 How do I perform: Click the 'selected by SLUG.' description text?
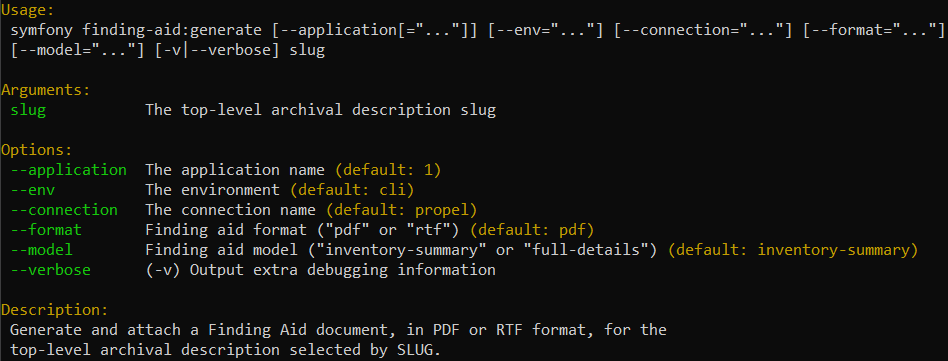point(365,350)
